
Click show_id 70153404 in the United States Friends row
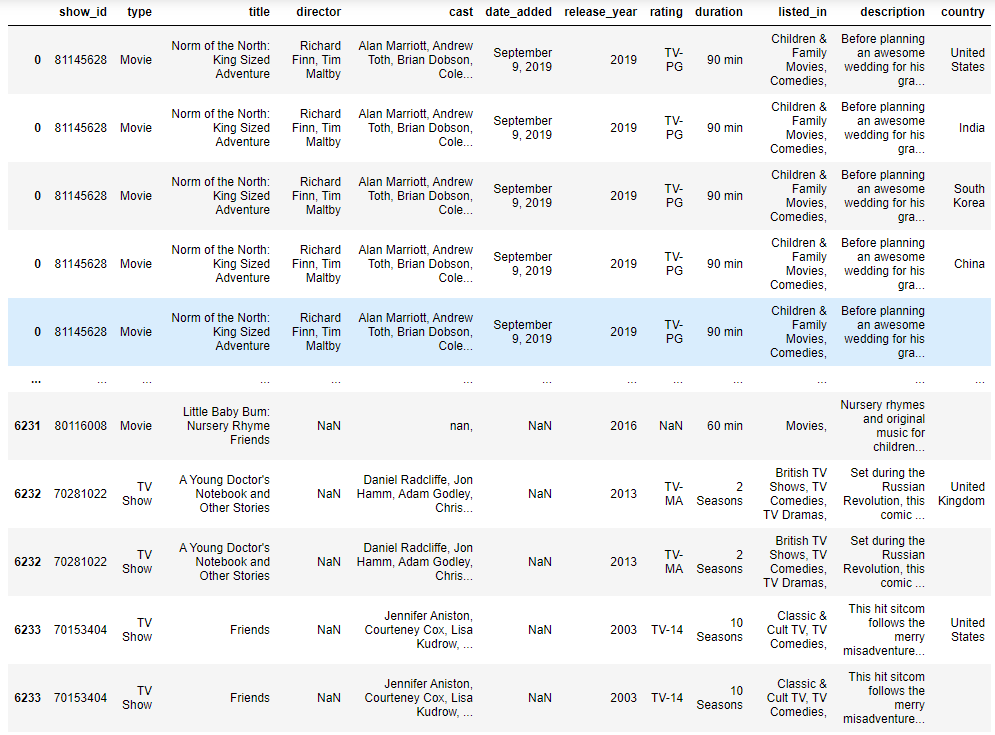coord(81,630)
